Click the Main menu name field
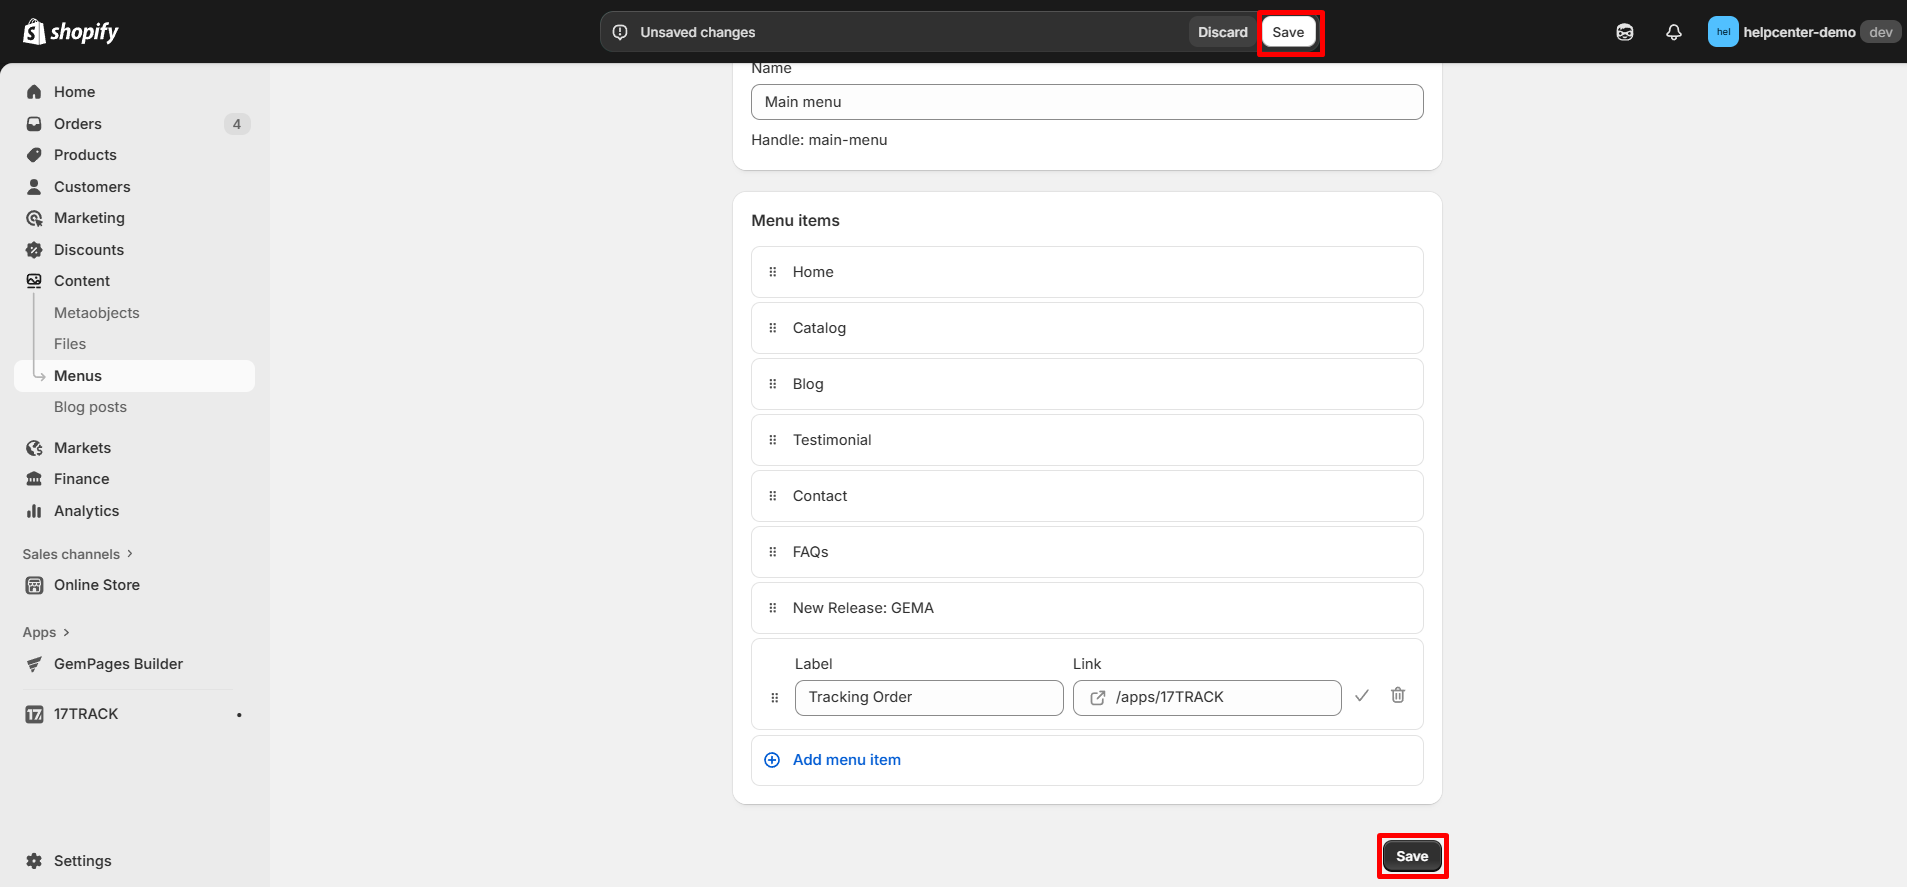This screenshot has width=1907, height=887. (1086, 102)
